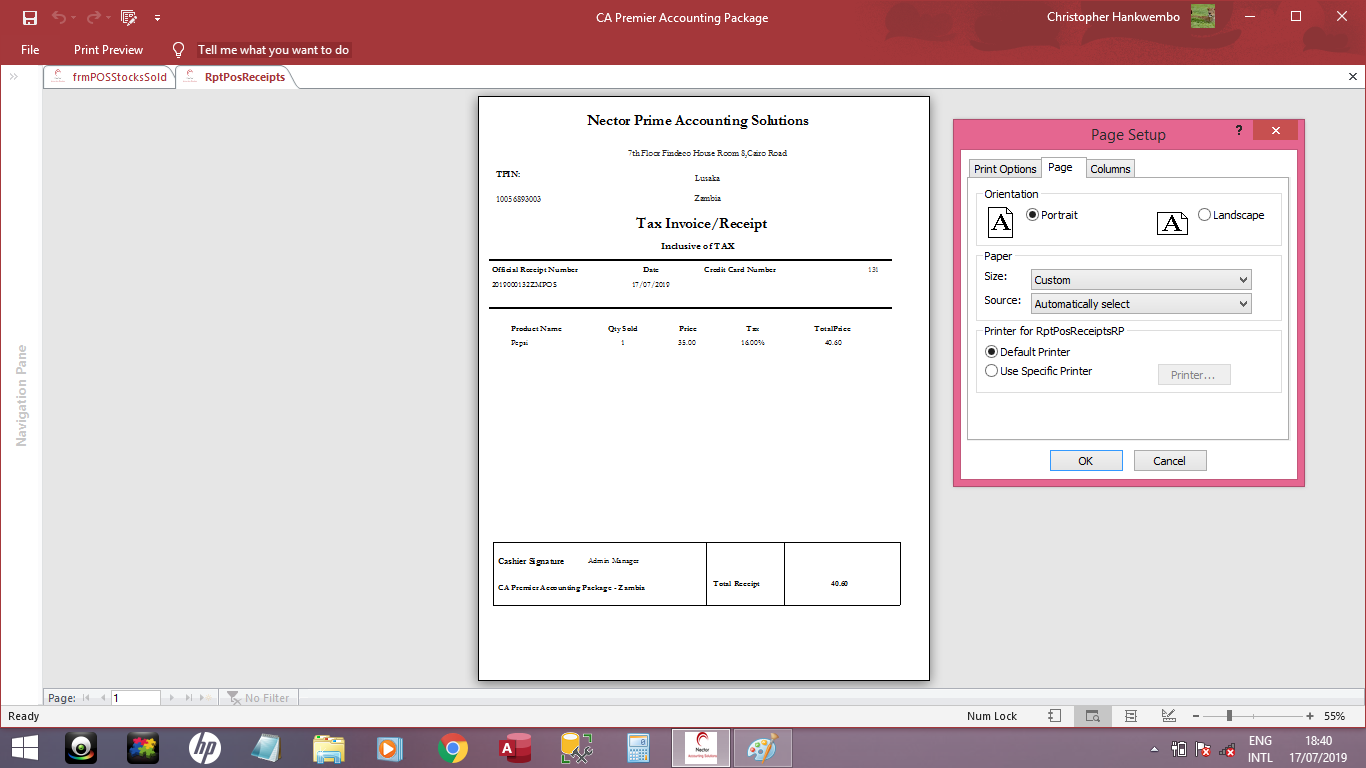Open the paper Size dropdown
Image resolution: width=1366 pixels, height=768 pixels.
pos(1142,280)
